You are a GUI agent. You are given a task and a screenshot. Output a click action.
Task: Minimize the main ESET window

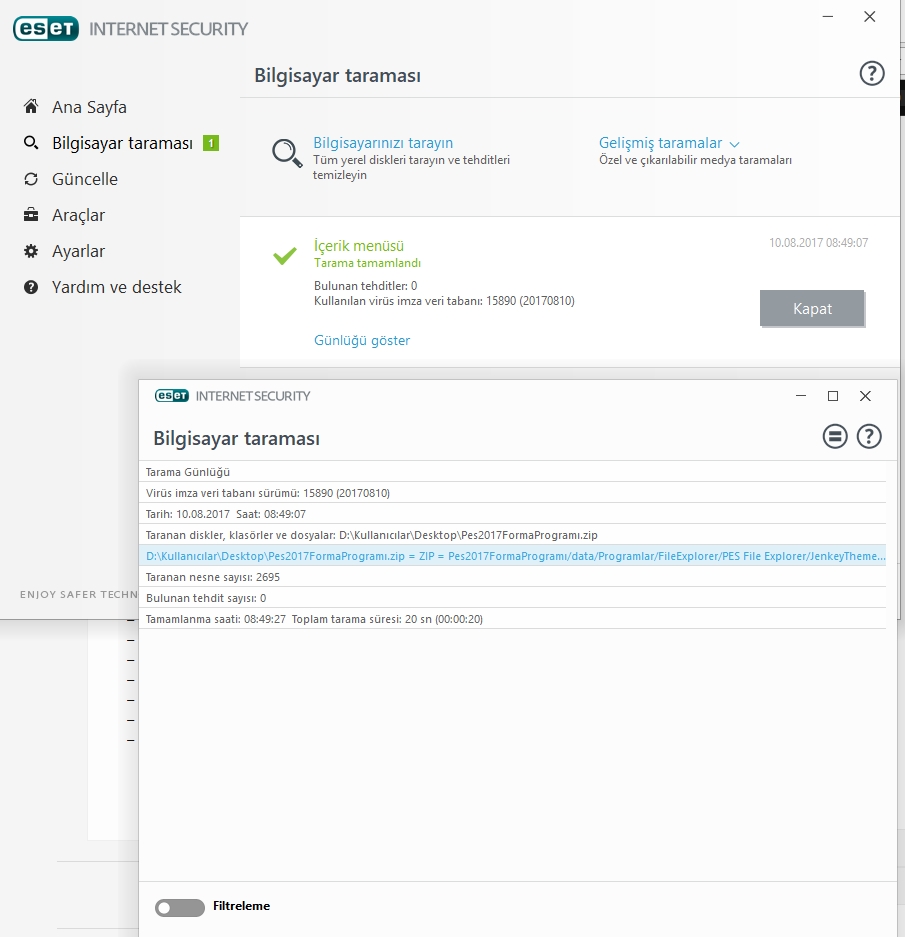click(828, 17)
